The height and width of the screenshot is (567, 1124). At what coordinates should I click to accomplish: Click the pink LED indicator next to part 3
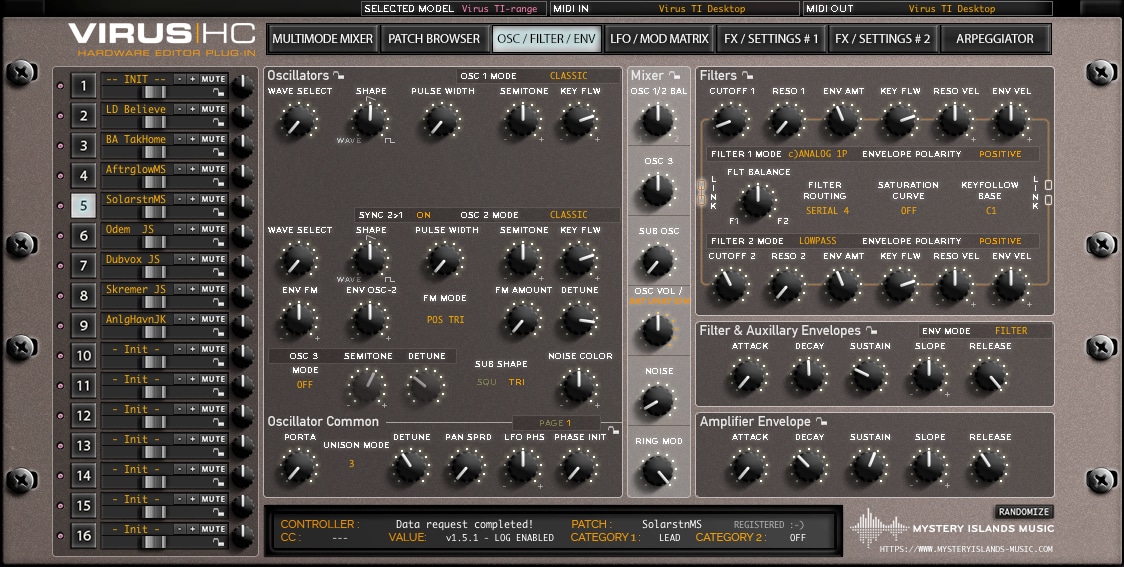60,146
